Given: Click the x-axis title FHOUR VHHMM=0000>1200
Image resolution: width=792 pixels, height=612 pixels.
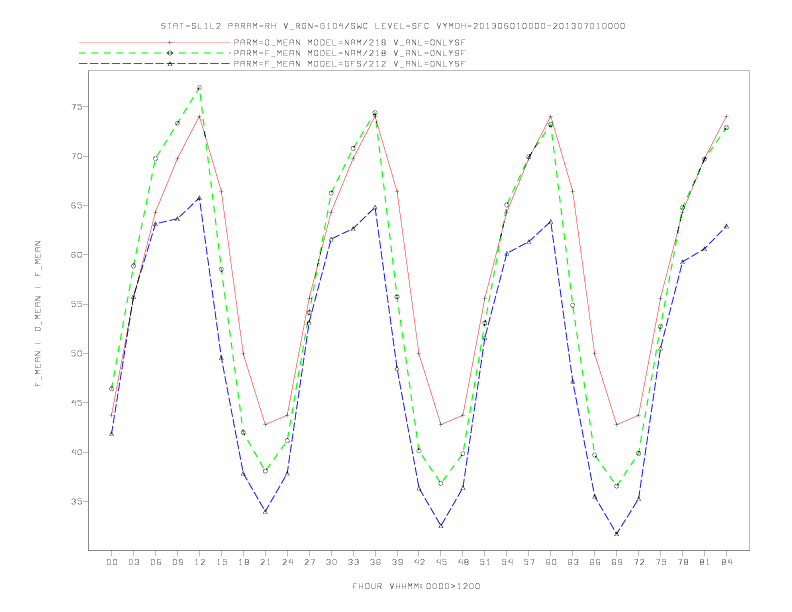Looking at the screenshot, I should click(416, 586).
